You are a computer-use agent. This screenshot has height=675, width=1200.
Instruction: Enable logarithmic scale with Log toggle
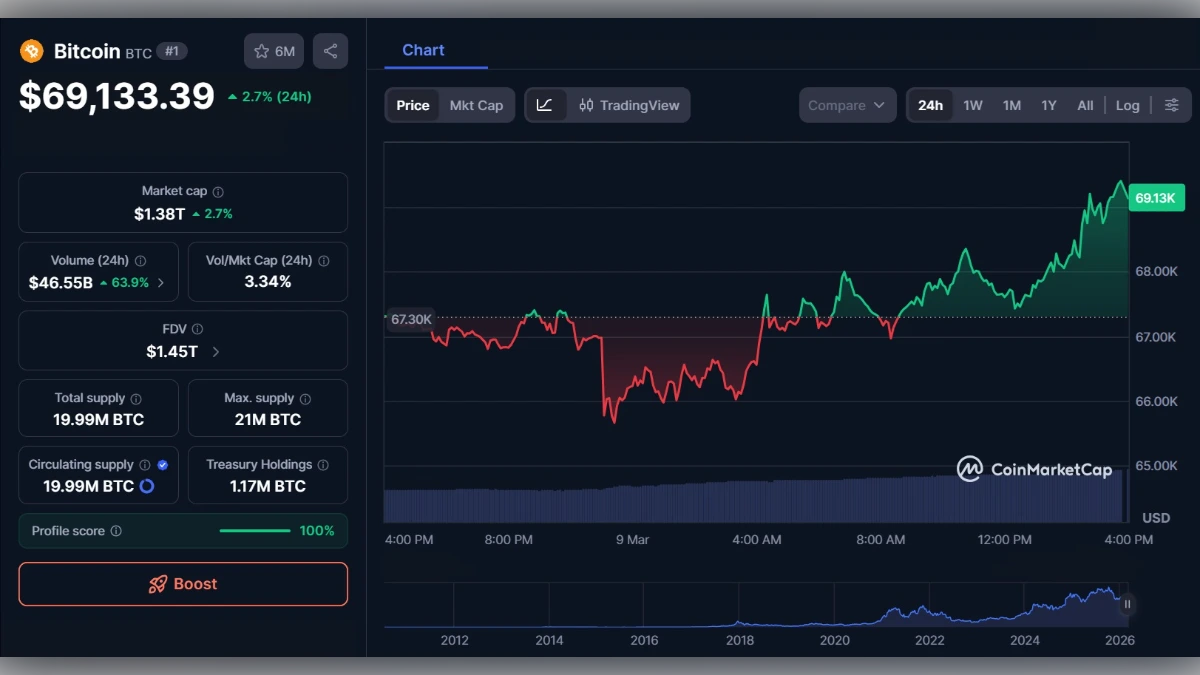coord(1127,104)
